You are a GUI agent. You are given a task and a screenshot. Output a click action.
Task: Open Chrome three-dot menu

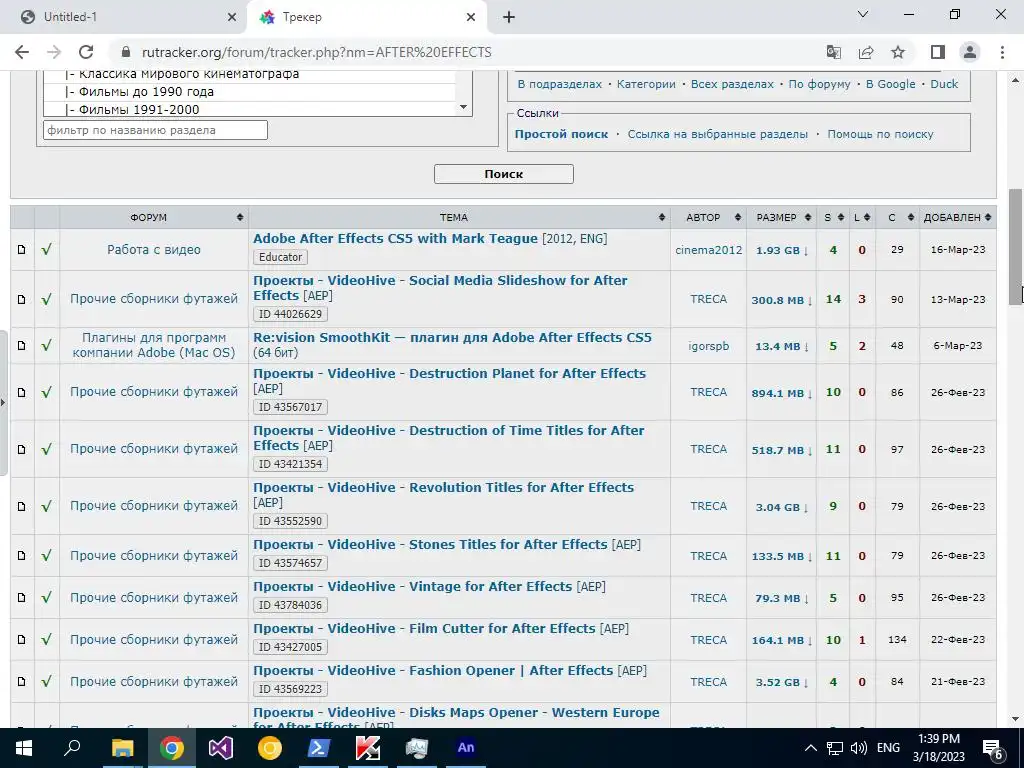[1002, 52]
